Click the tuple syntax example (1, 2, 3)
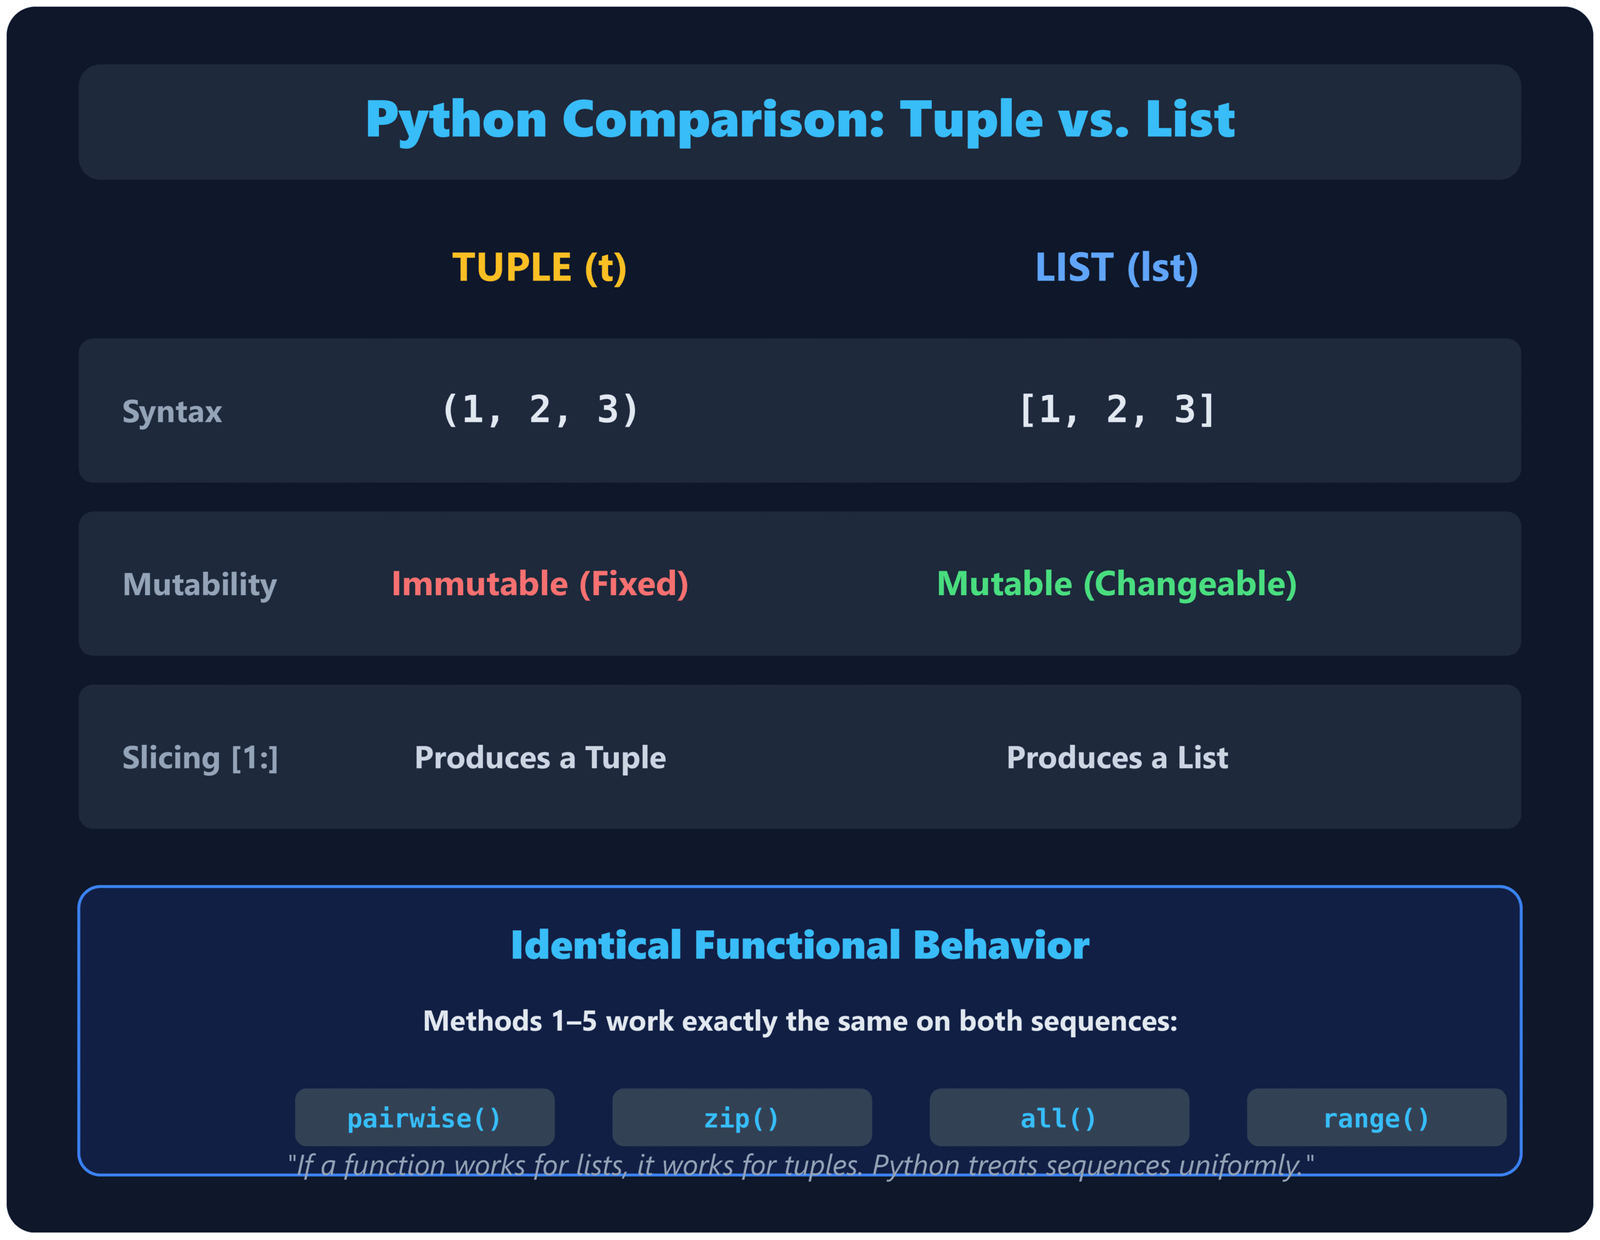The width and height of the screenshot is (1600, 1240). point(539,409)
